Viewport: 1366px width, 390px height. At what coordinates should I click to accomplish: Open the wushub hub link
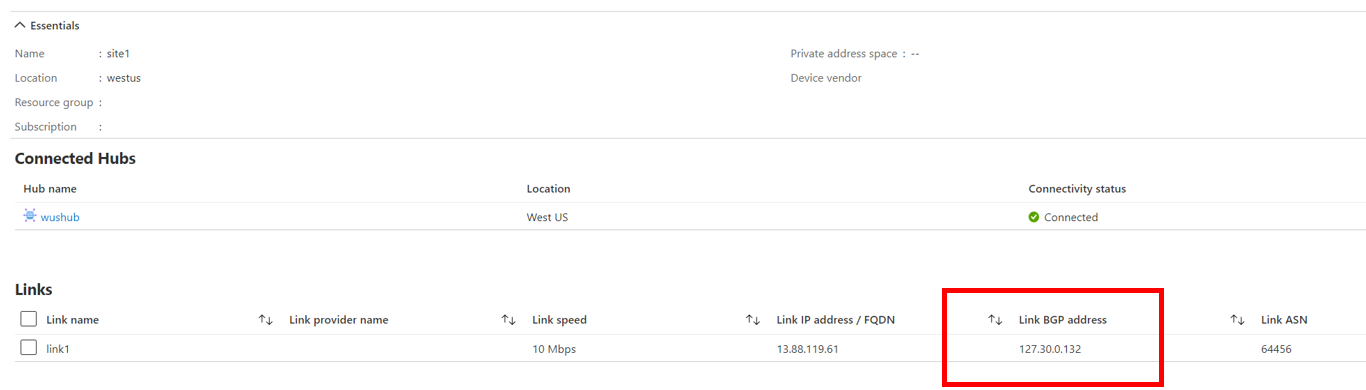pyautogui.click(x=60, y=217)
